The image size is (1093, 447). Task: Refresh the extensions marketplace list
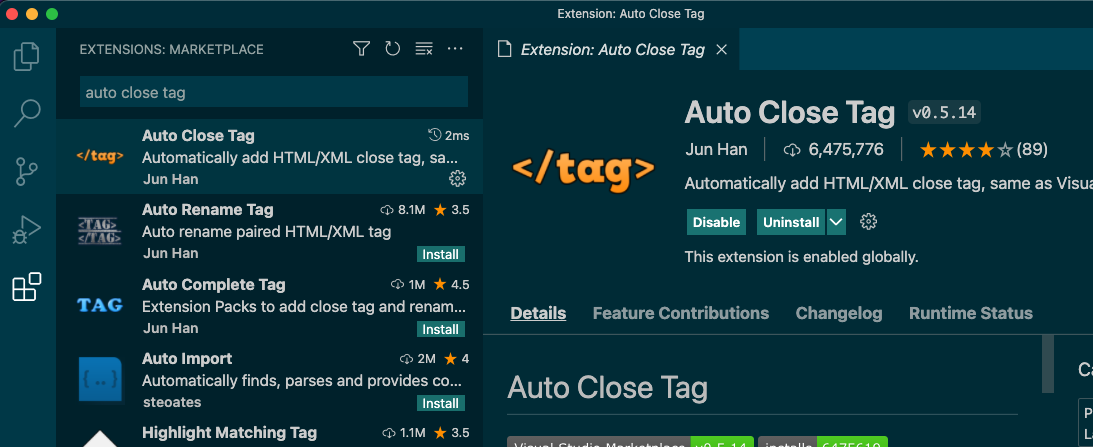392,49
